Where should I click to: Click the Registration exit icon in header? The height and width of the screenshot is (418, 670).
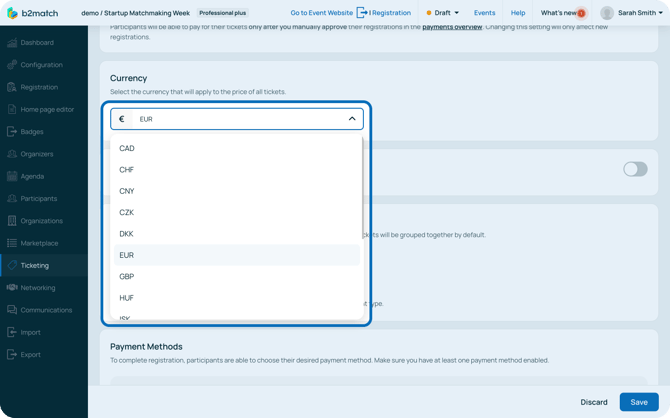[x=362, y=13]
